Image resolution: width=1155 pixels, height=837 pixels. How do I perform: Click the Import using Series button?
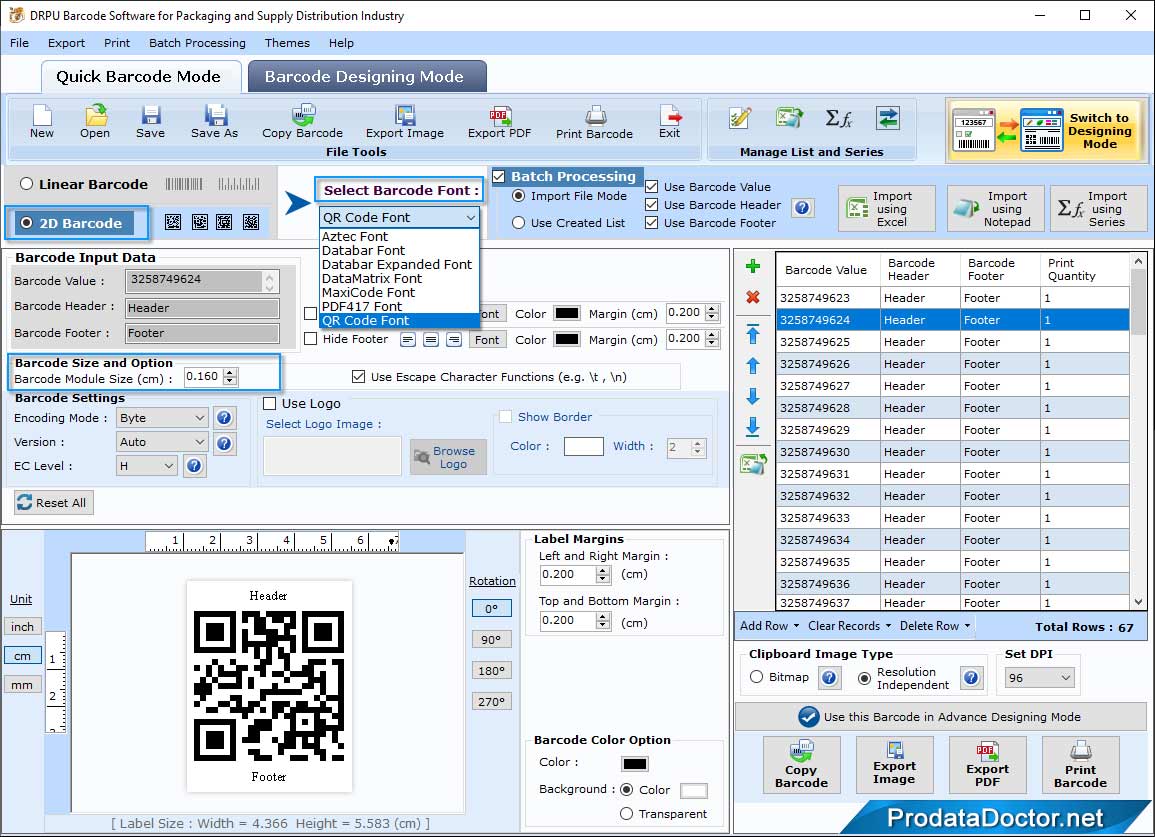pyautogui.click(x=1098, y=209)
